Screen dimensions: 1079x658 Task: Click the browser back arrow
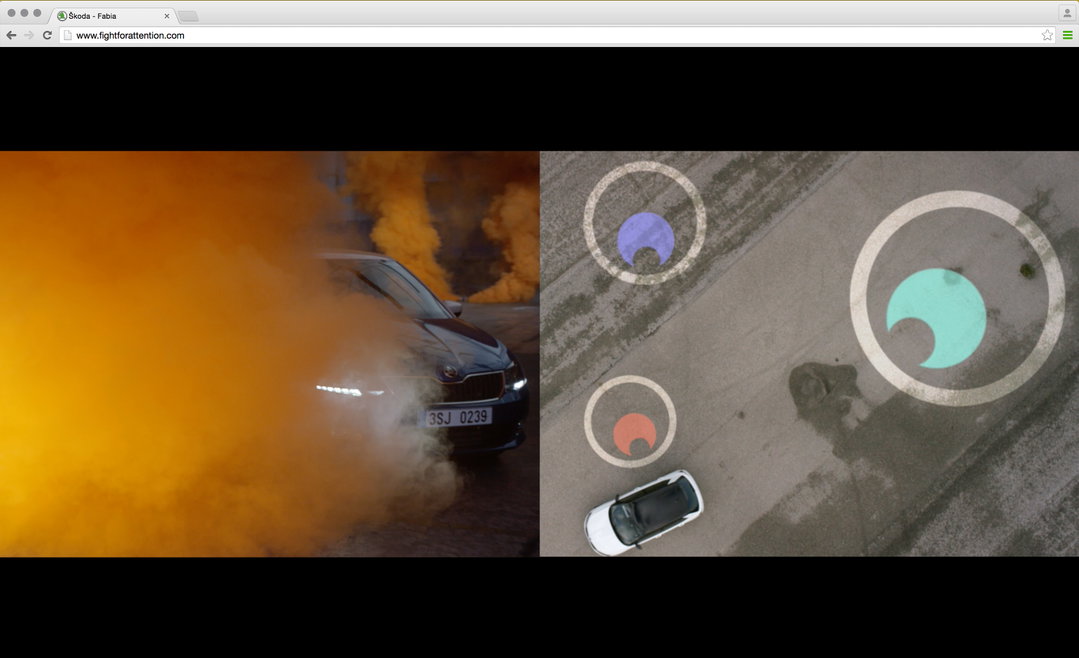(11, 35)
